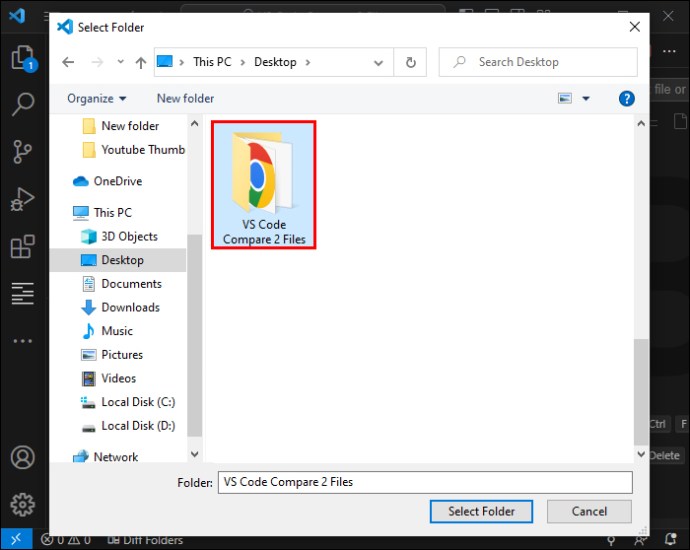Screen dimensions: 690x550
Task: Open the Diff Folders activity icon with lines
Action: click(22, 293)
